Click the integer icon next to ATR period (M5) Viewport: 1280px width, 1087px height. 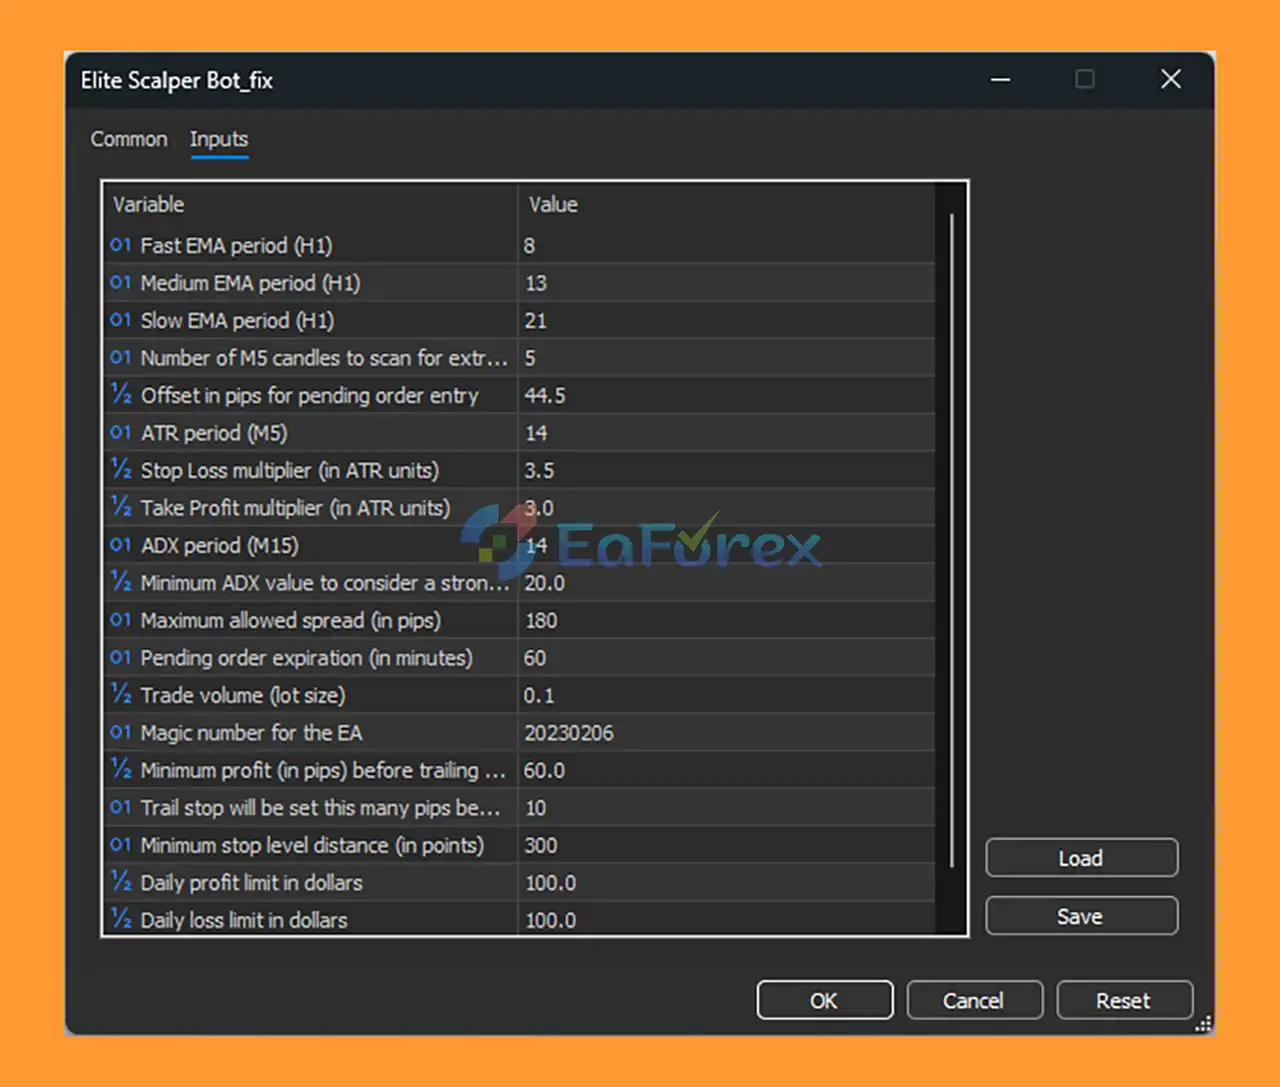tap(120, 433)
